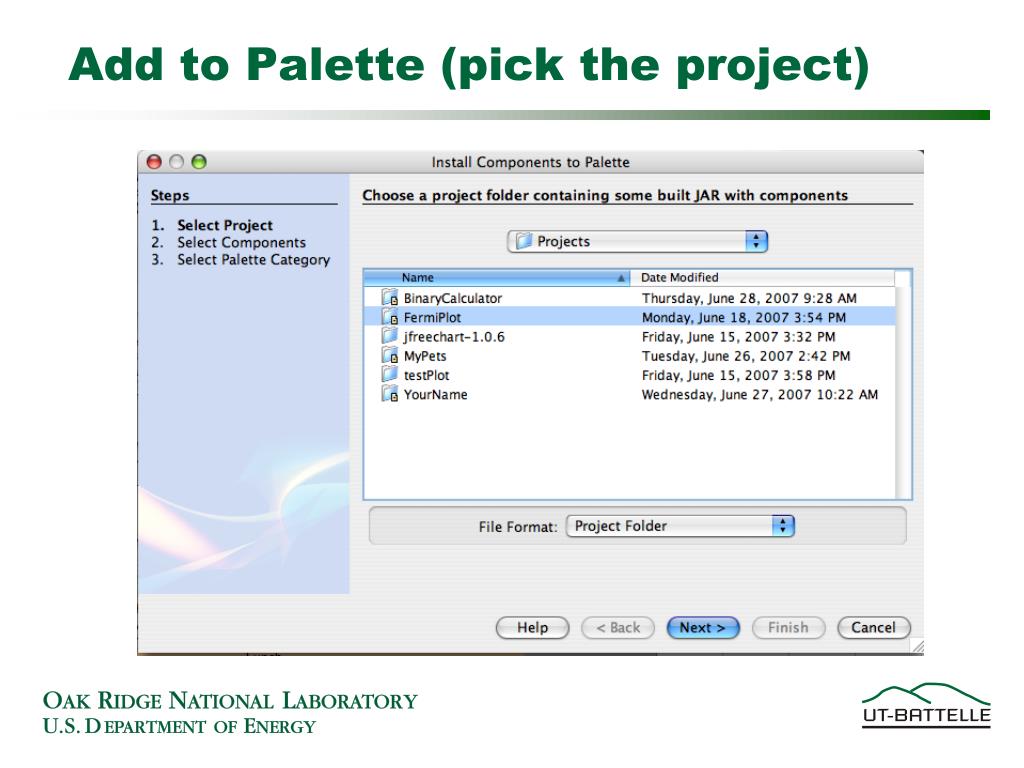The height and width of the screenshot is (768, 1024).
Task: Click the window resize grip corner
Action: [x=918, y=647]
